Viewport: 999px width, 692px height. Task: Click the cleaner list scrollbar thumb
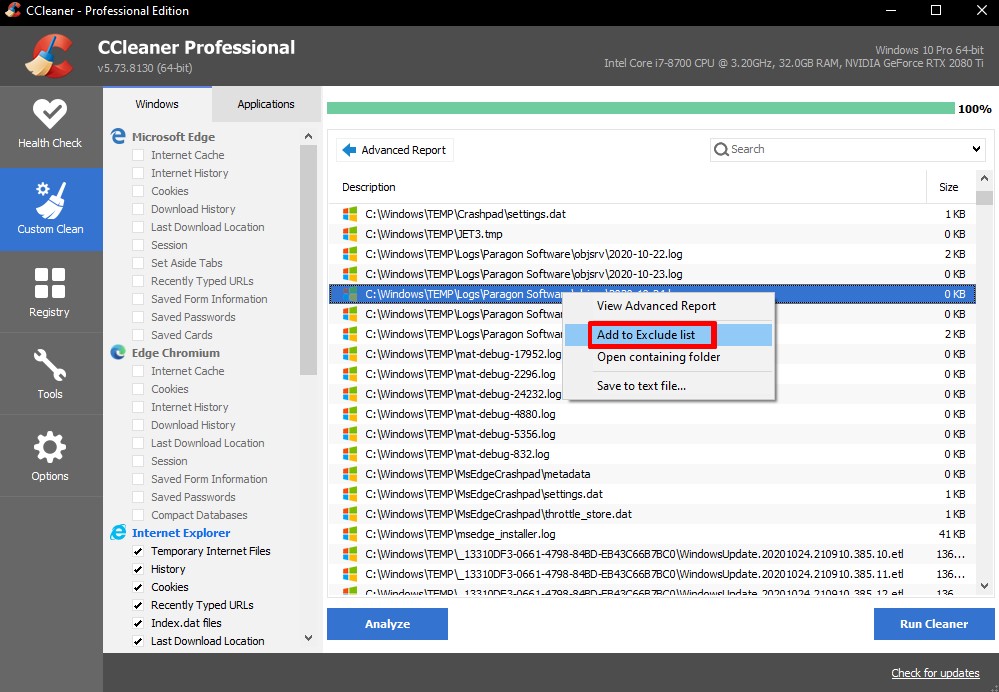coord(308,261)
